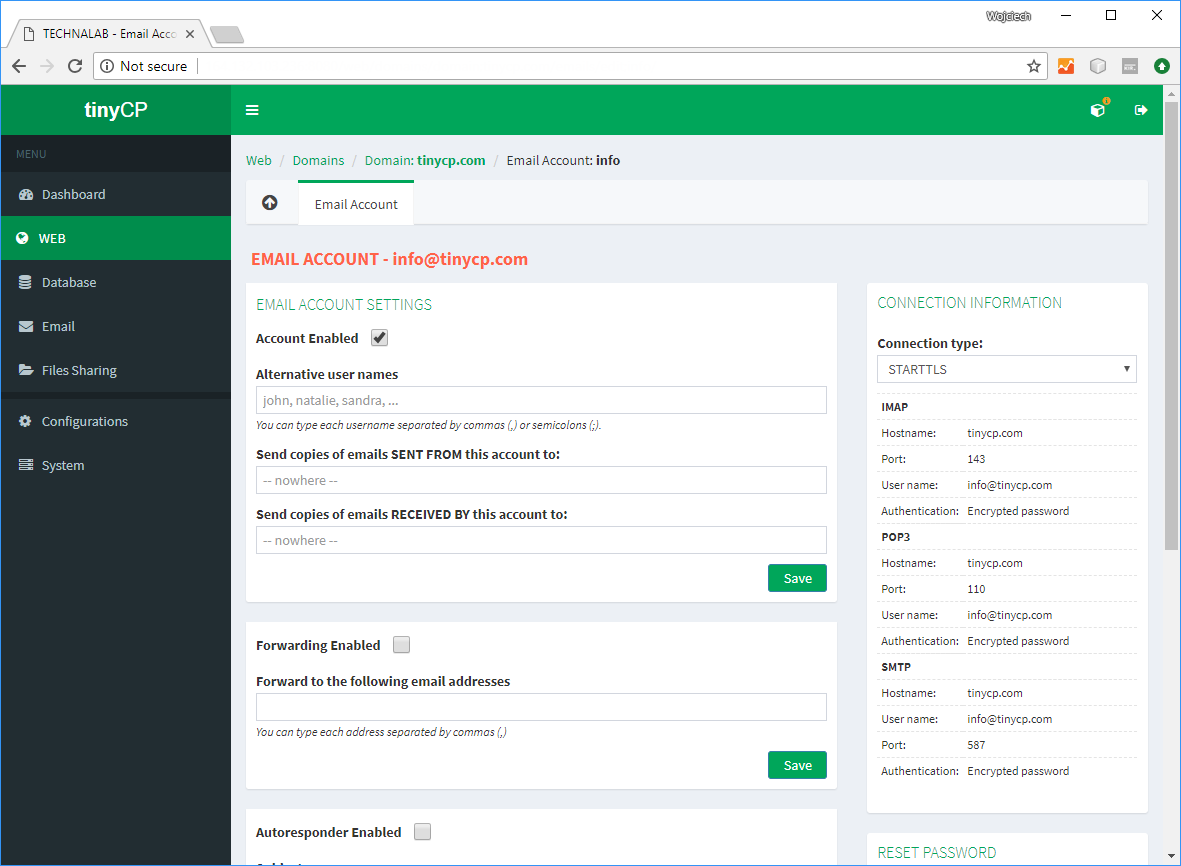Image resolution: width=1181 pixels, height=866 pixels.
Task: Click the up-arrow back icon beside the Email Account tab
Action: [270, 203]
